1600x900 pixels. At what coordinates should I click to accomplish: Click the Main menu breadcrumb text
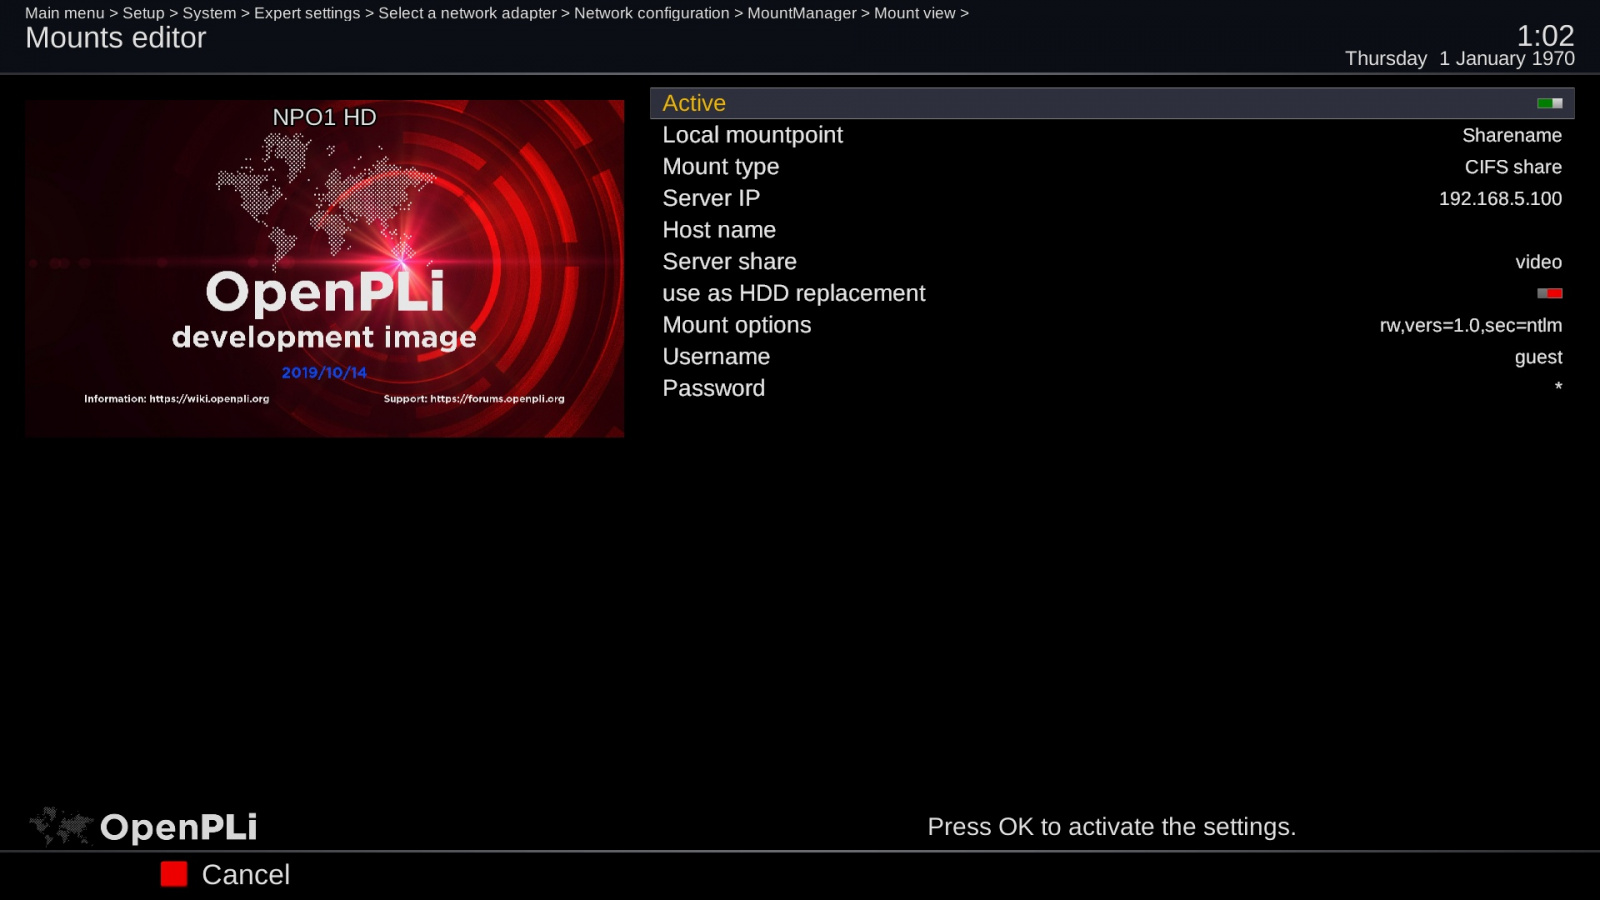64,13
